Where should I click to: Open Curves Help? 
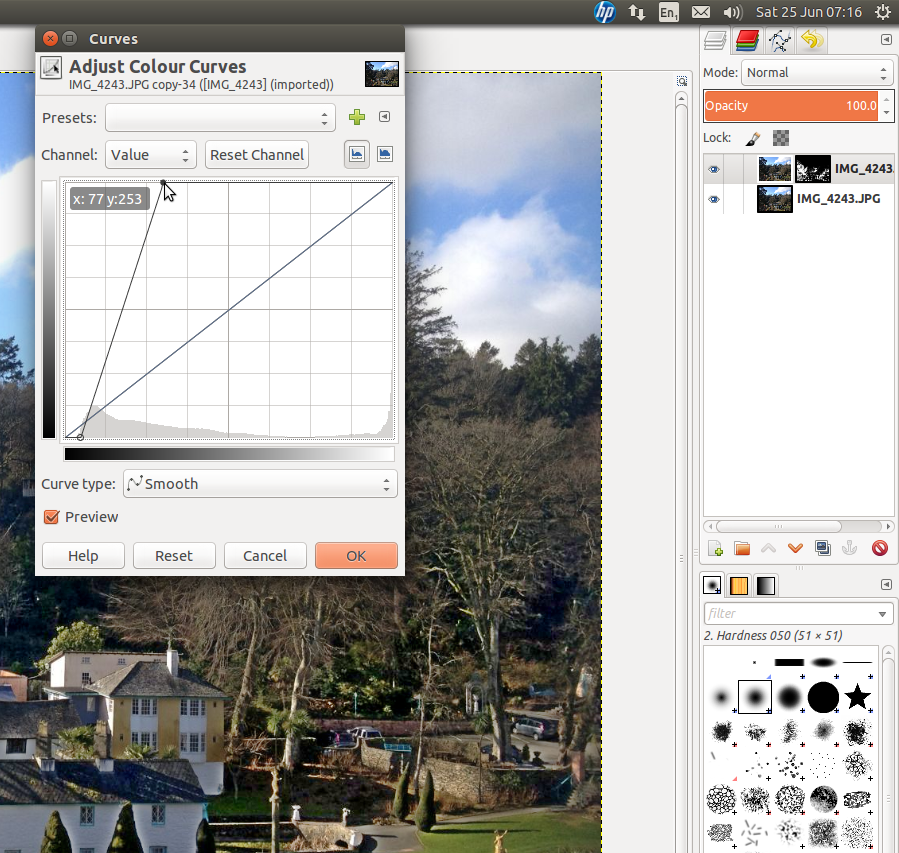click(x=83, y=555)
